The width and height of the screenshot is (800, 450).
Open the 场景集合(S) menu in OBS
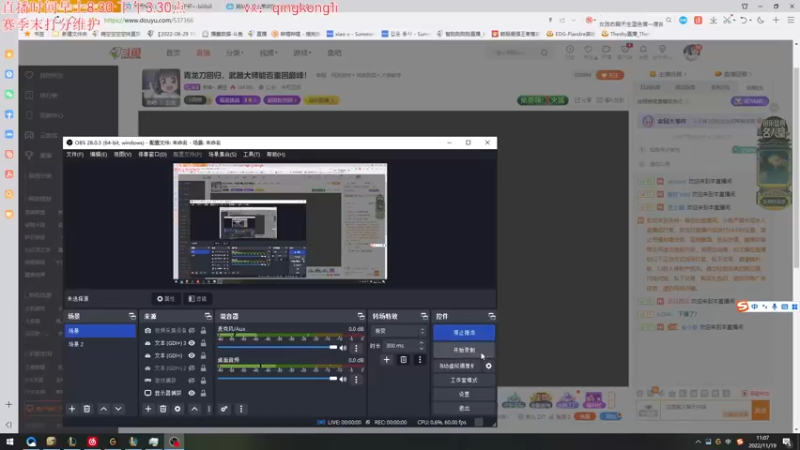[222, 154]
